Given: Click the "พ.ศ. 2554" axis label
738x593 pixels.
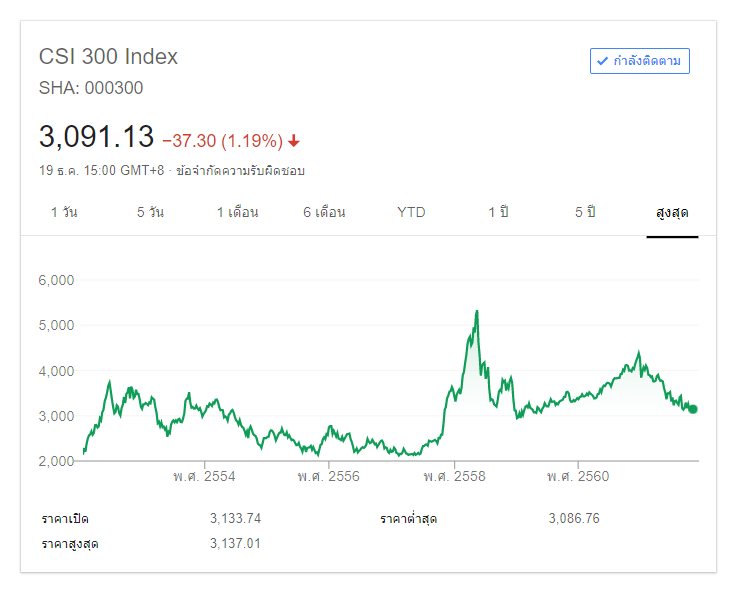Looking at the screenshot, I should click(x=204, y=476).
